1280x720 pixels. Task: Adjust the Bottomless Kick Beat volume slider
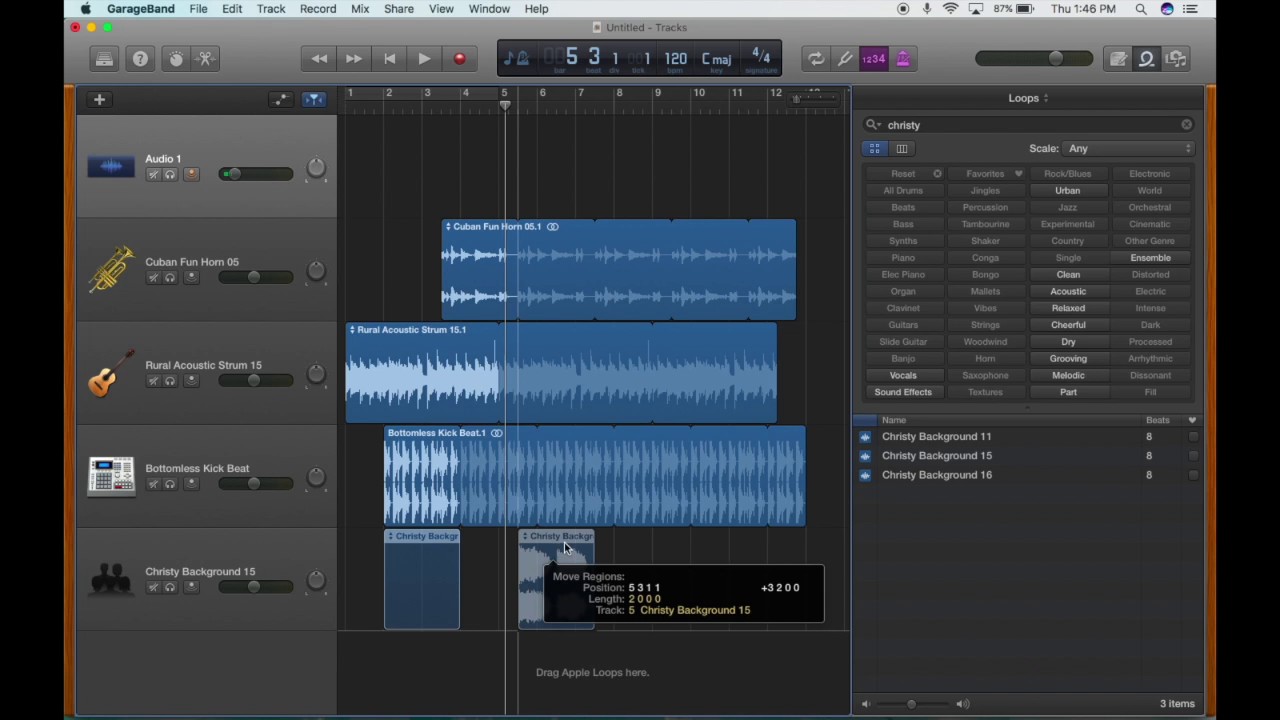click(x=256, y=484)
